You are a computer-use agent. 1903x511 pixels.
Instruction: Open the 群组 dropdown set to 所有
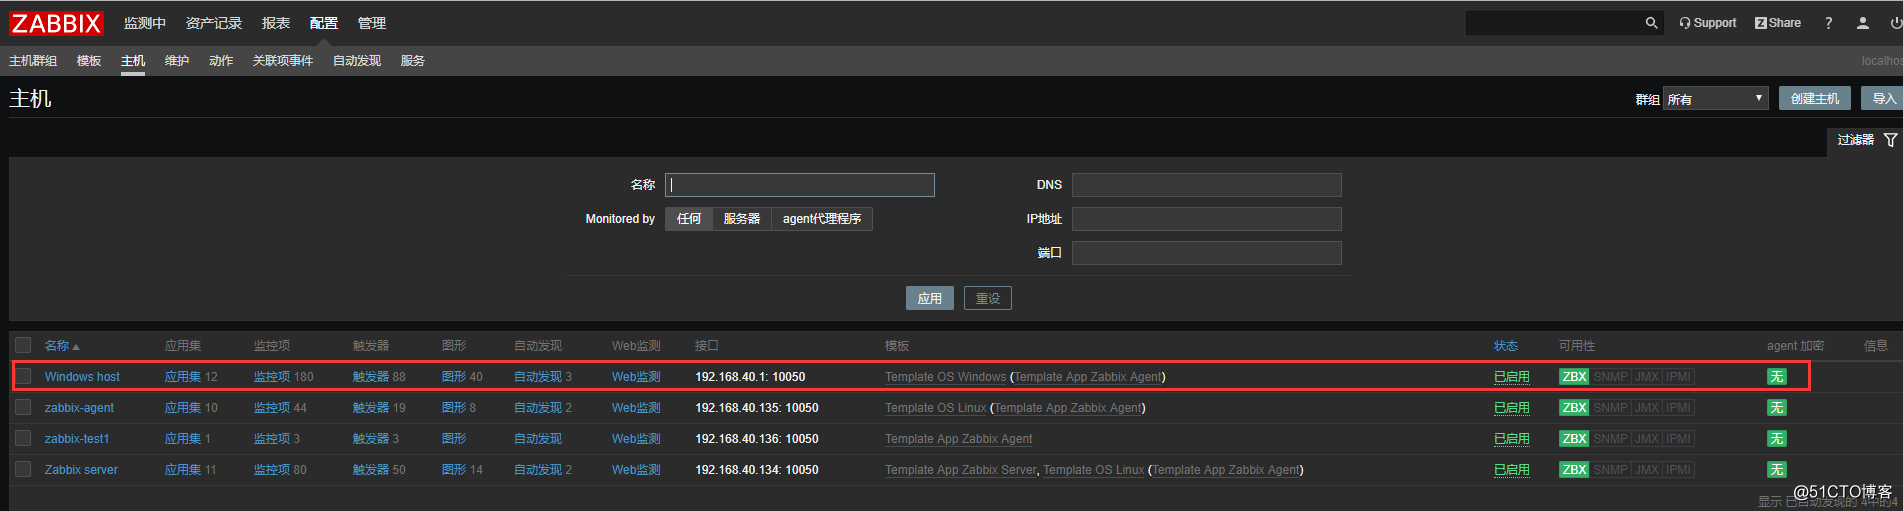[1716, 99]
